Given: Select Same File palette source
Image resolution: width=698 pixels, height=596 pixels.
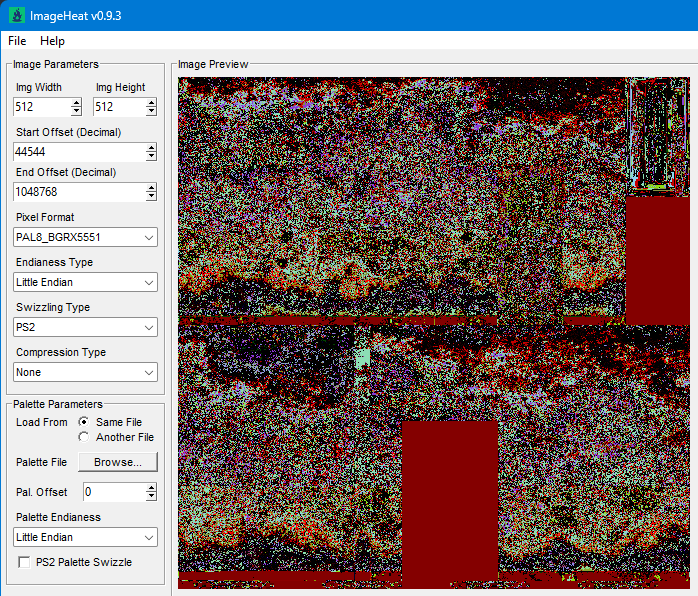Looking at the screenshot, I should pos(83,422).
